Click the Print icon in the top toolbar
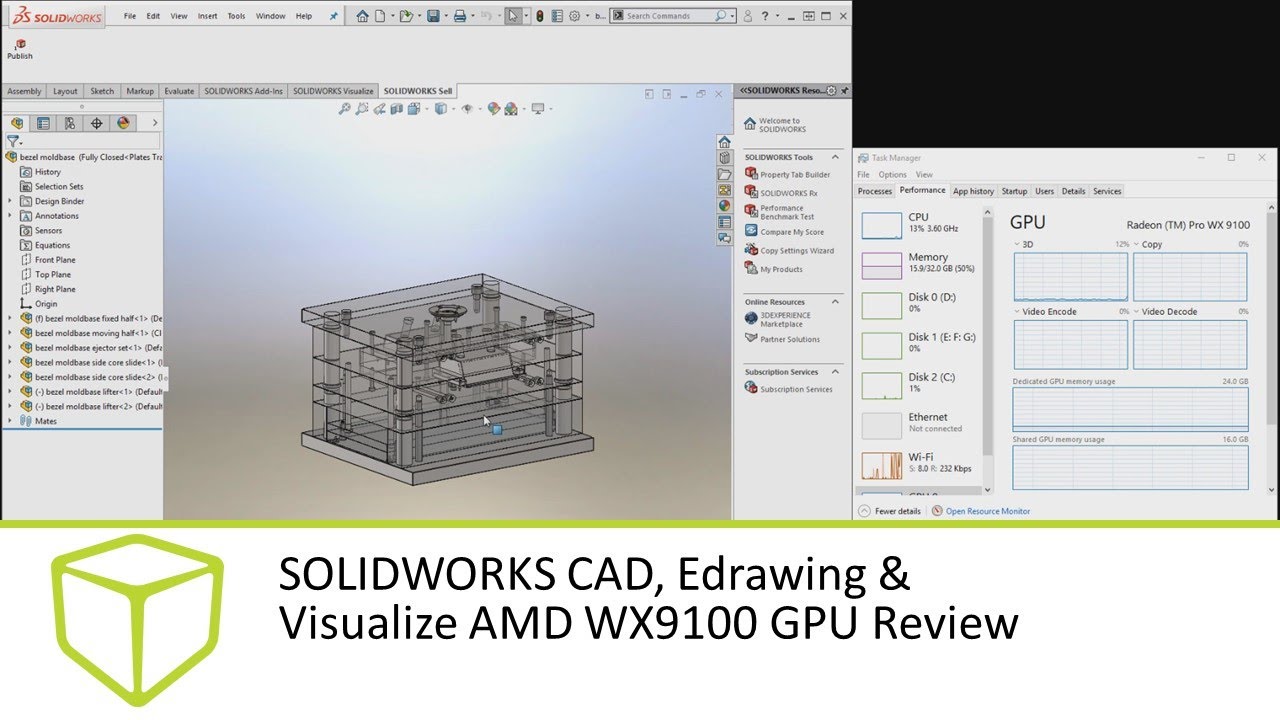 point(460,16)
